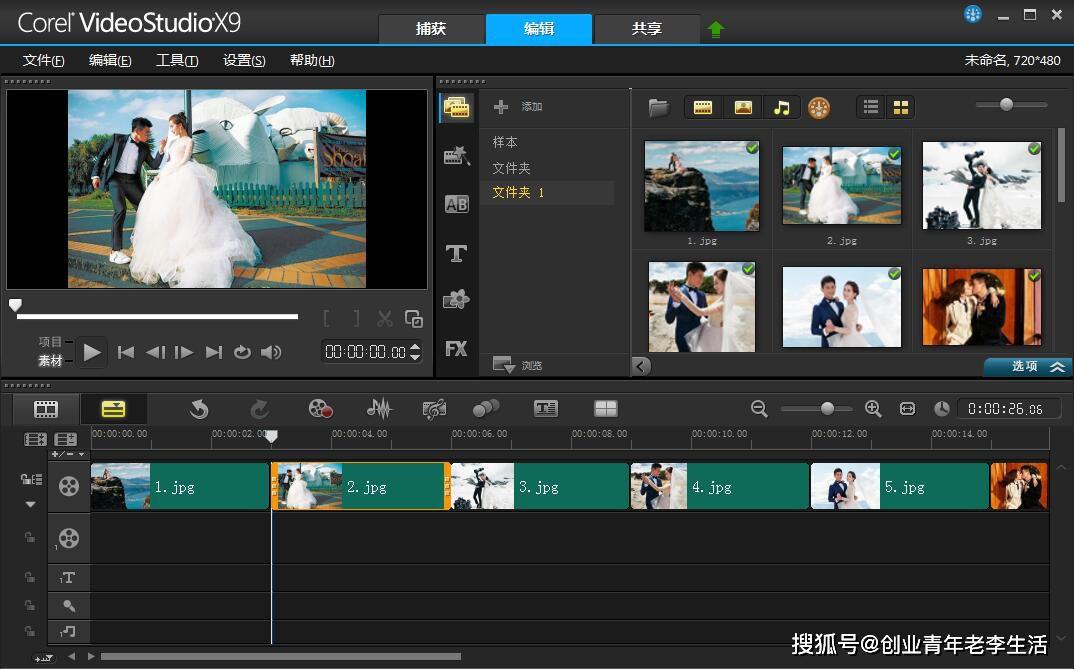The height and width of the screenshot is (669, 1074).
Task: Toggle show videos filter in library
Action: [x=703, y=107]
